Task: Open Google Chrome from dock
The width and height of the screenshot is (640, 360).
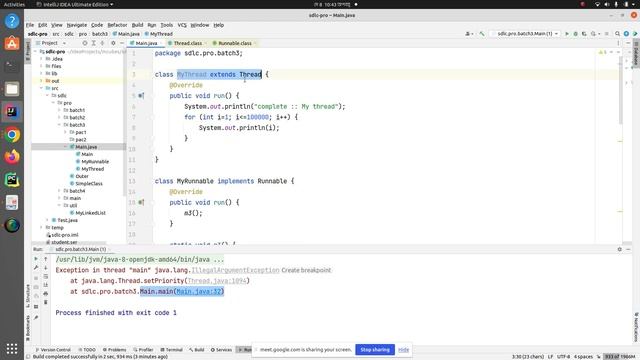Action: click(x=12, y=135)
